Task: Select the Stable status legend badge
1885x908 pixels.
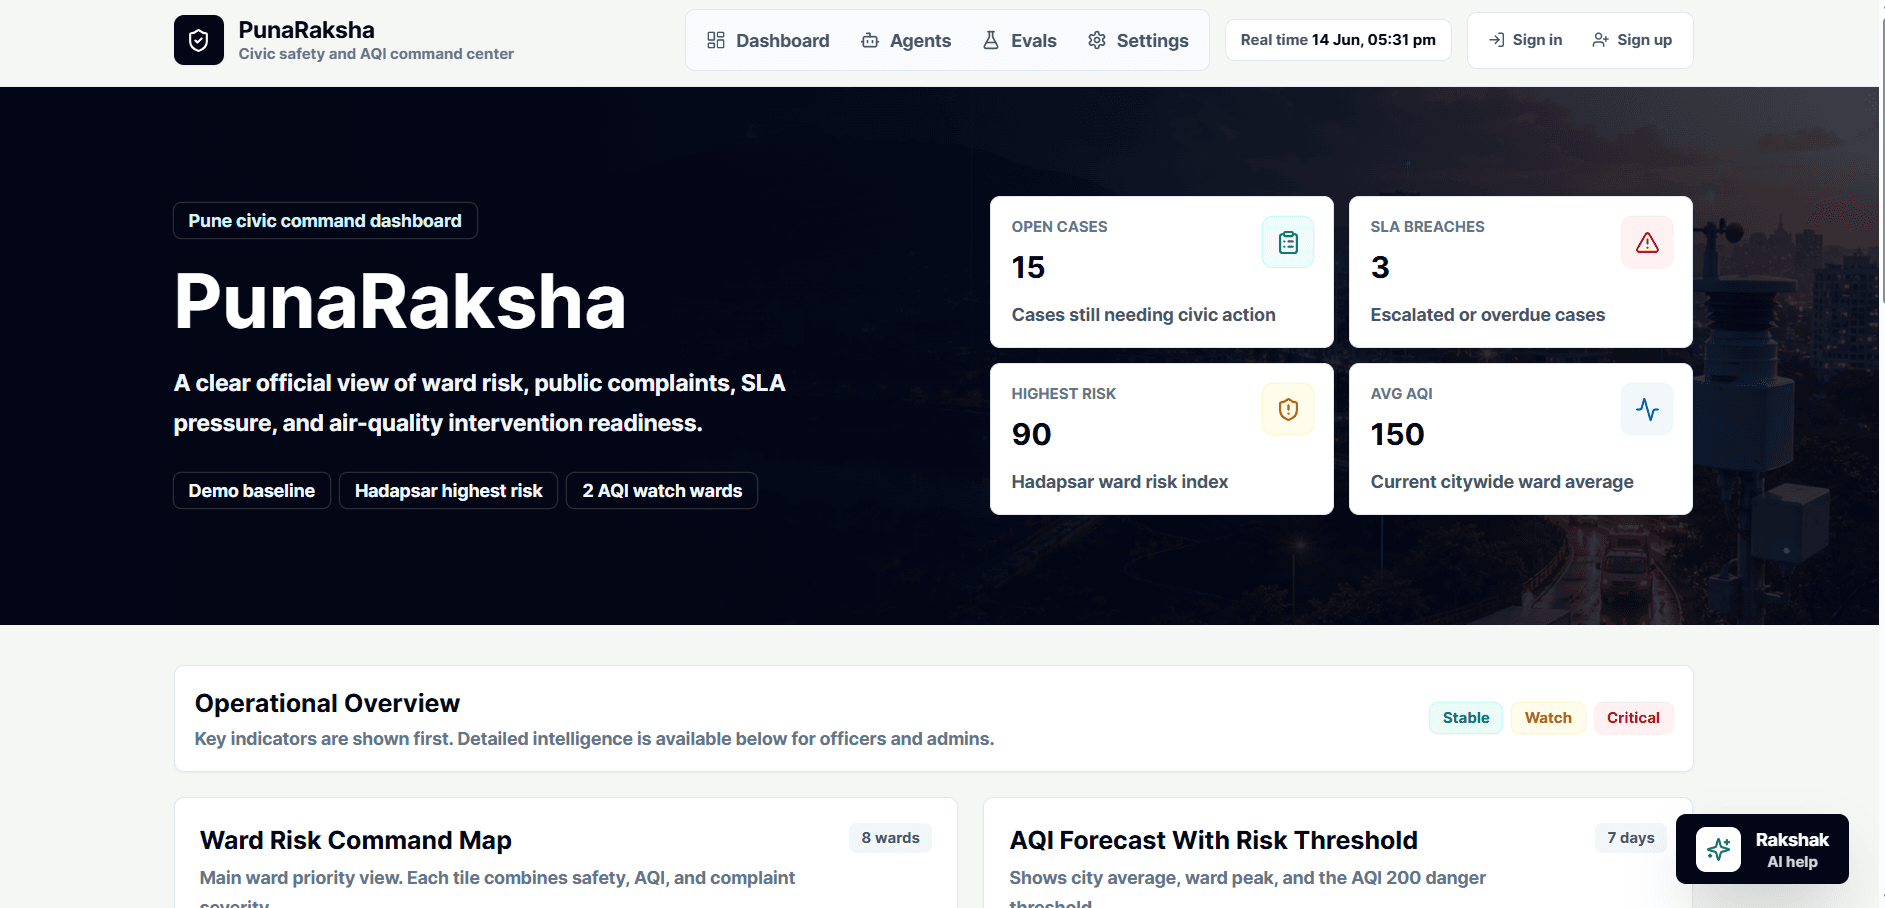Action: (x=1466, y=718)
